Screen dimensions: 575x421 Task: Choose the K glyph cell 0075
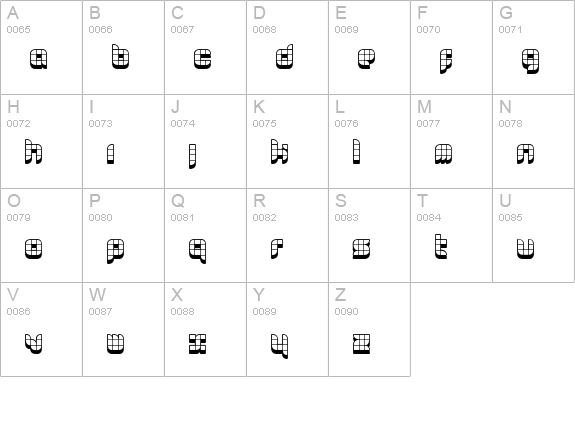[288, 142]
